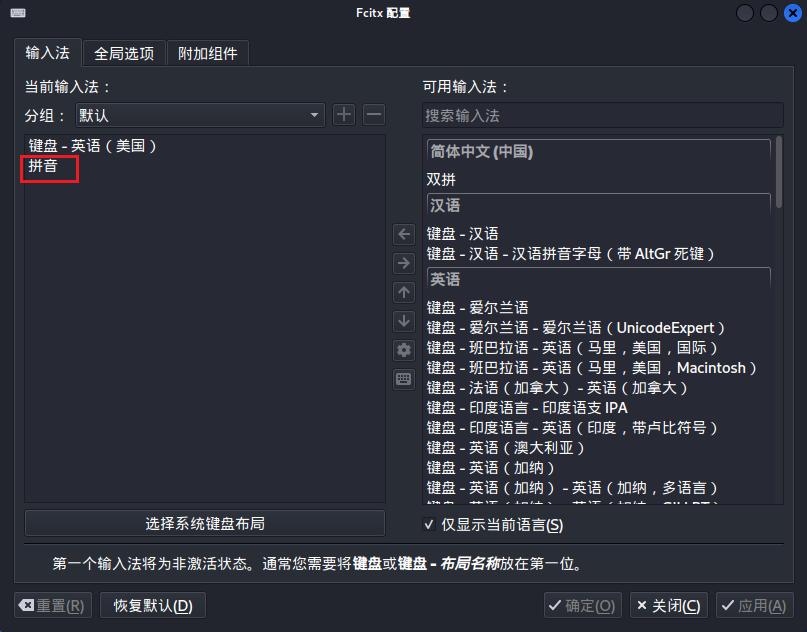Click the keyboard layout icon button
Viewport: 807px width, 632px height.
point(404,379)
